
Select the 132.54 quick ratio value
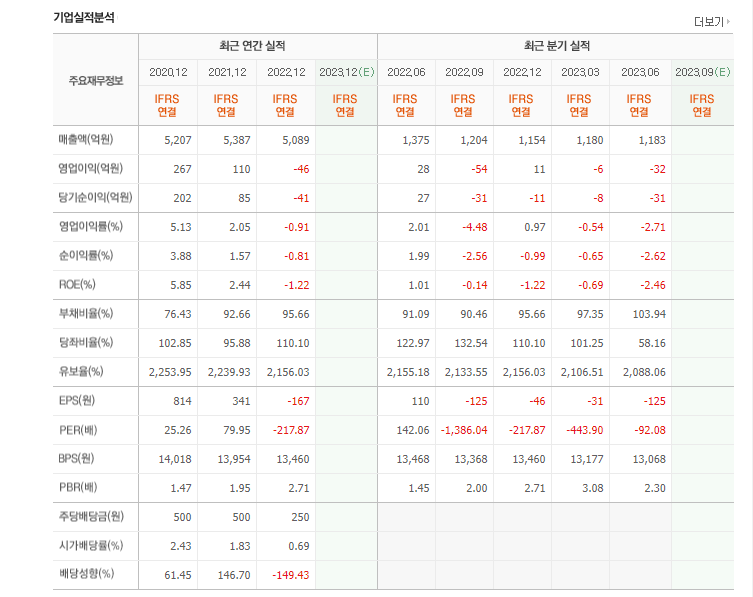471,343
